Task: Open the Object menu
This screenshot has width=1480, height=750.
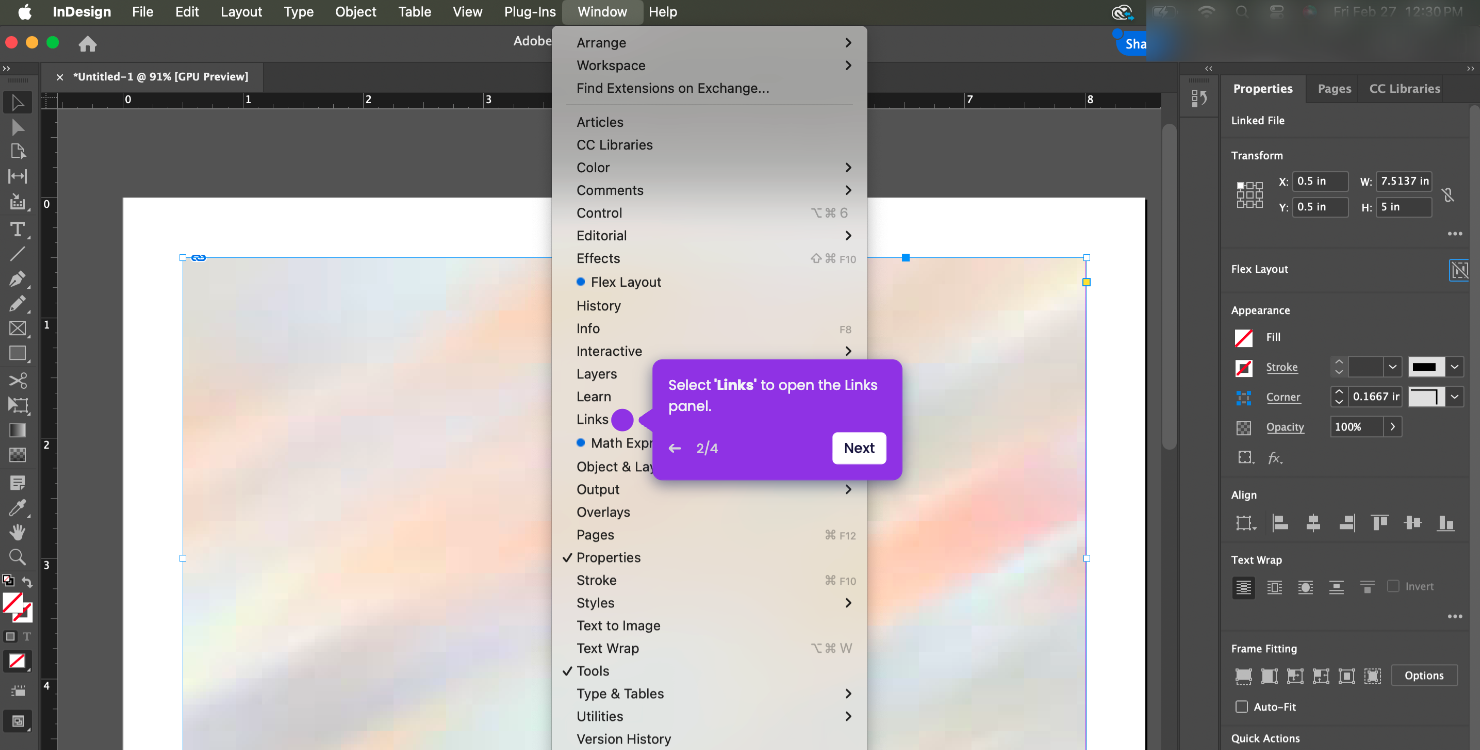Action: [355, 12]
